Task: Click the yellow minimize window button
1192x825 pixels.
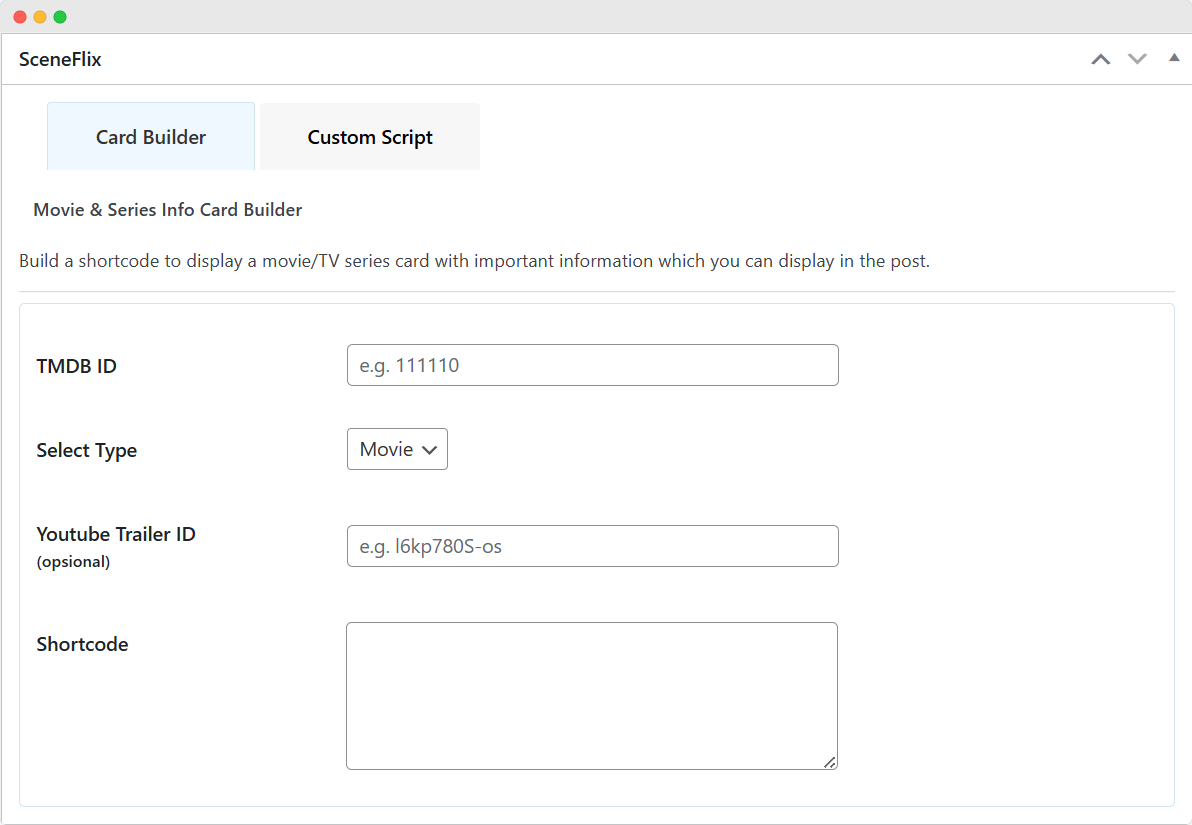Action: pos(40,17)
